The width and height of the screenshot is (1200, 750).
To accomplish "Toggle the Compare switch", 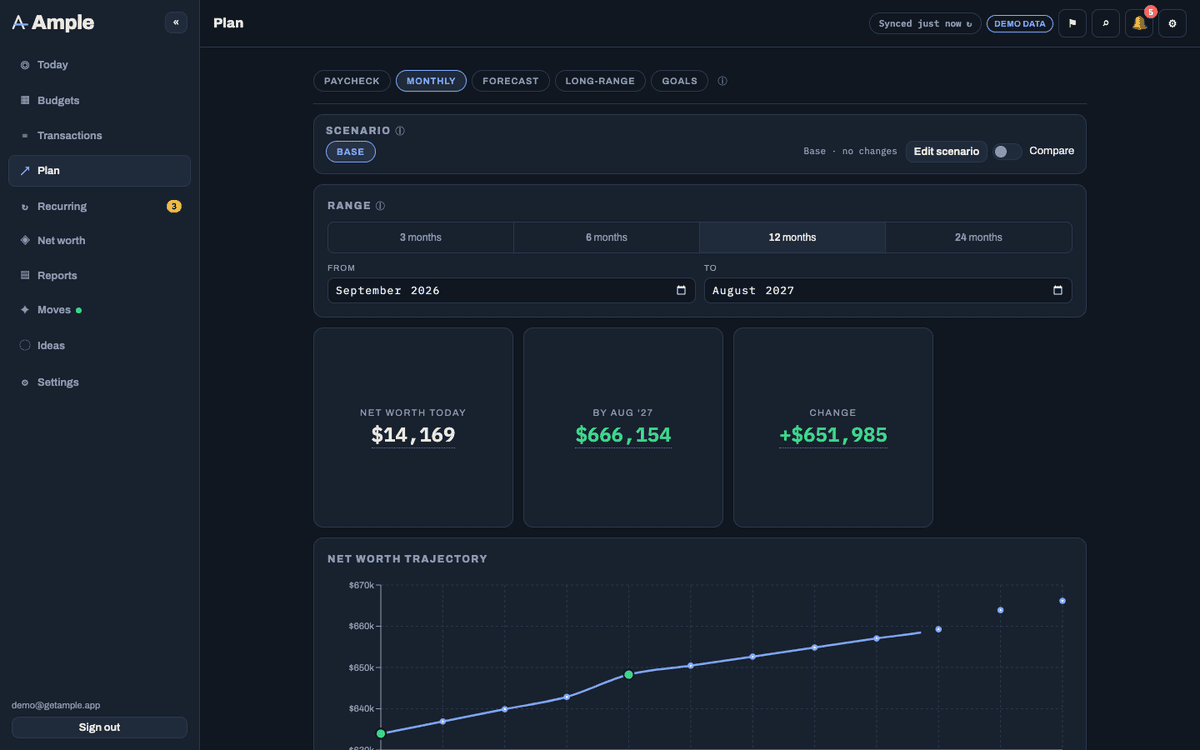I will tap(1007, 151).
